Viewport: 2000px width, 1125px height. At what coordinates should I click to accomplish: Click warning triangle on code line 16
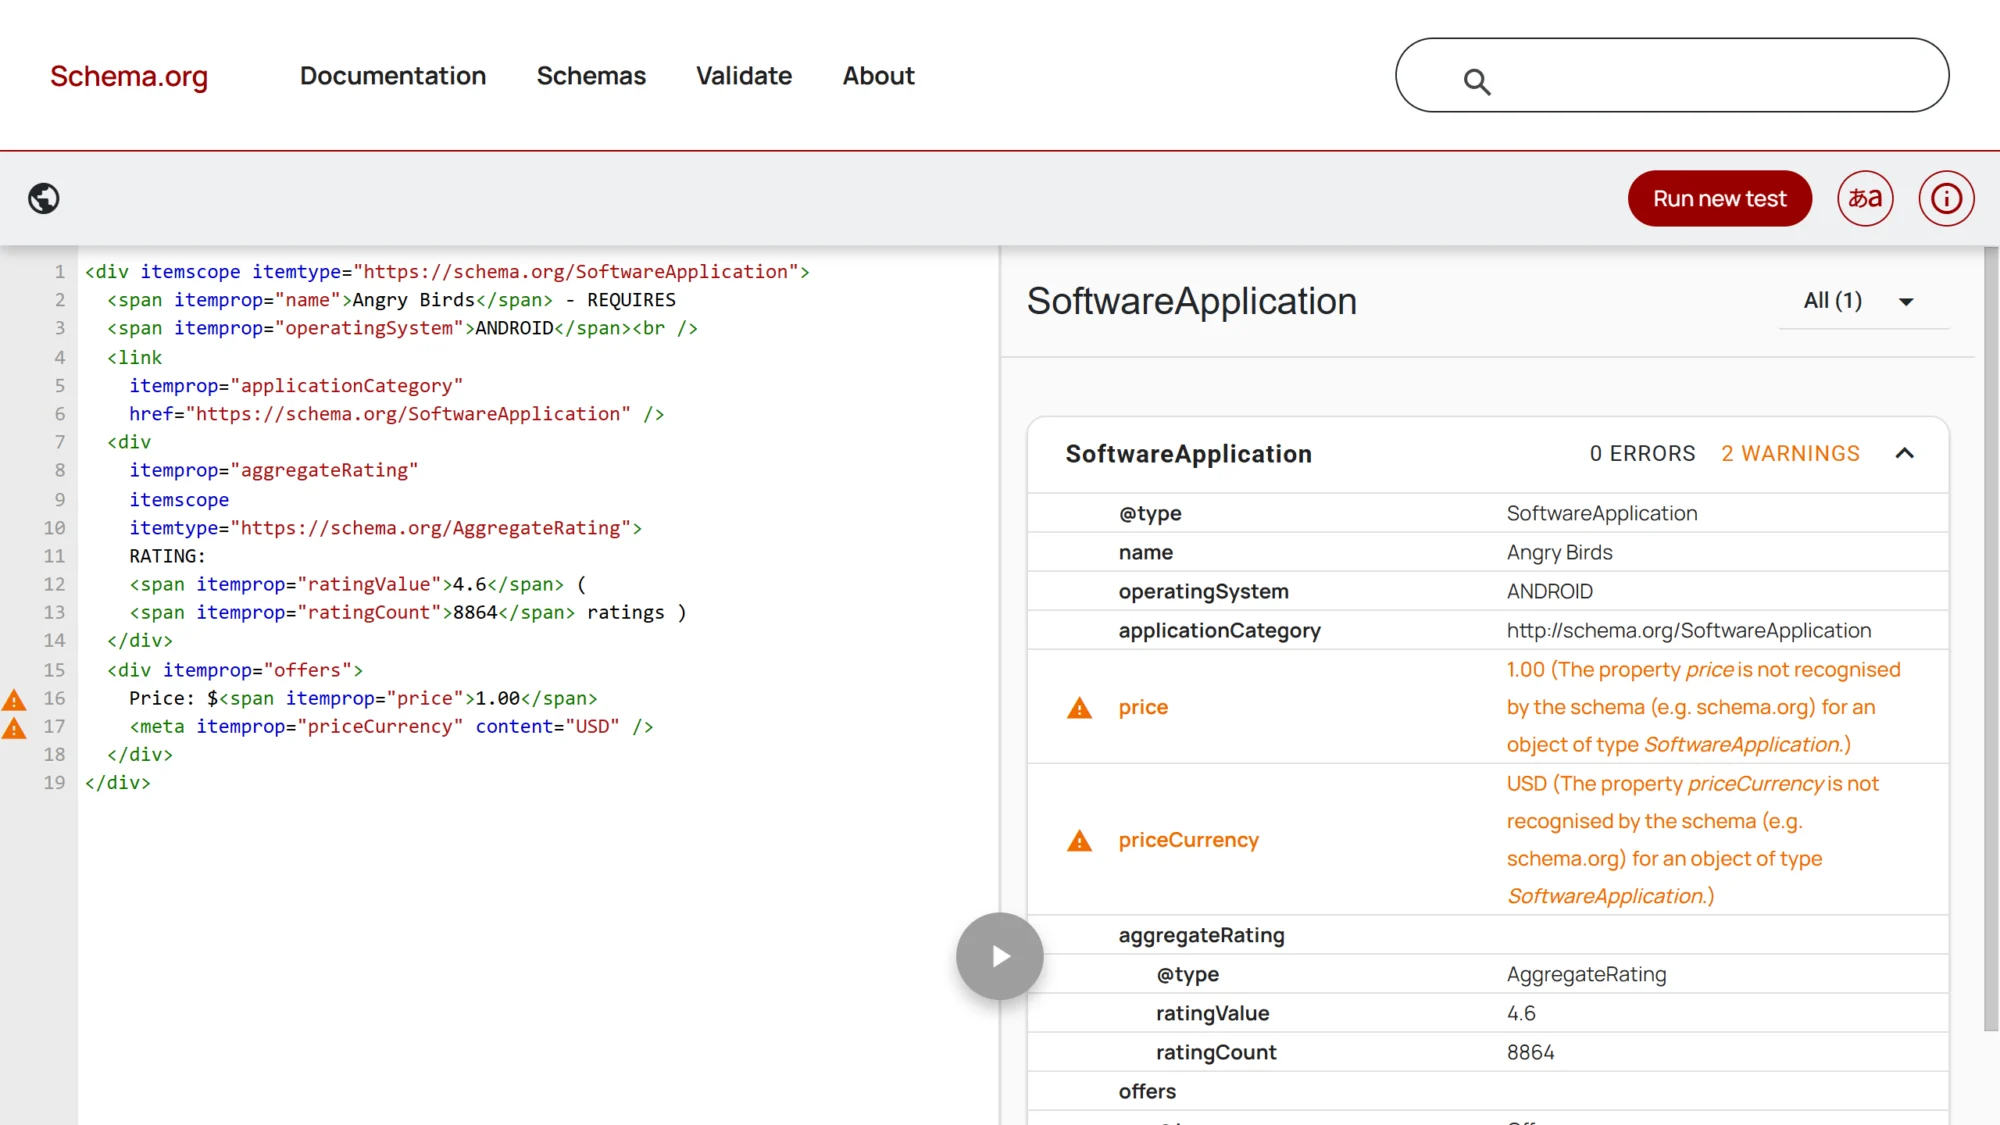click(14, 699)
